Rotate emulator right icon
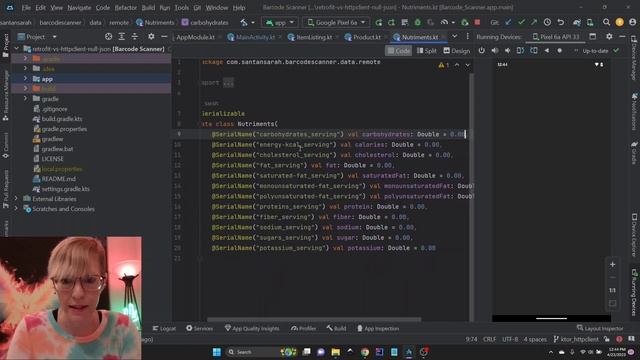The width and height of the screenshot is (640, 360). (533, 51)
